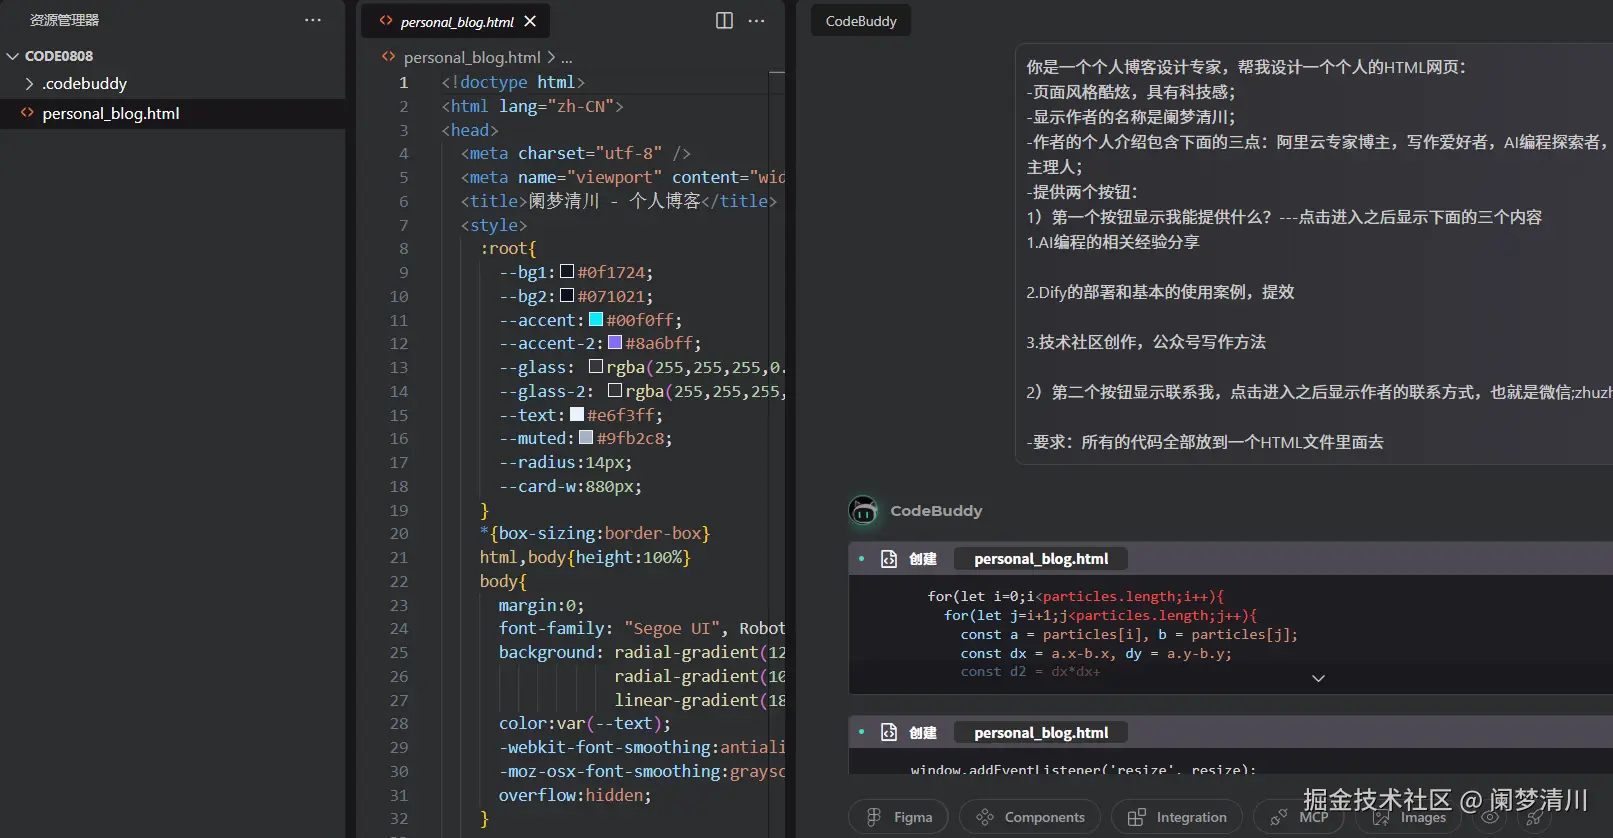Screen dimensions: 1613x838
Task: Open personal_blog.html link in first 创建 block
Action: (1041, 559)
